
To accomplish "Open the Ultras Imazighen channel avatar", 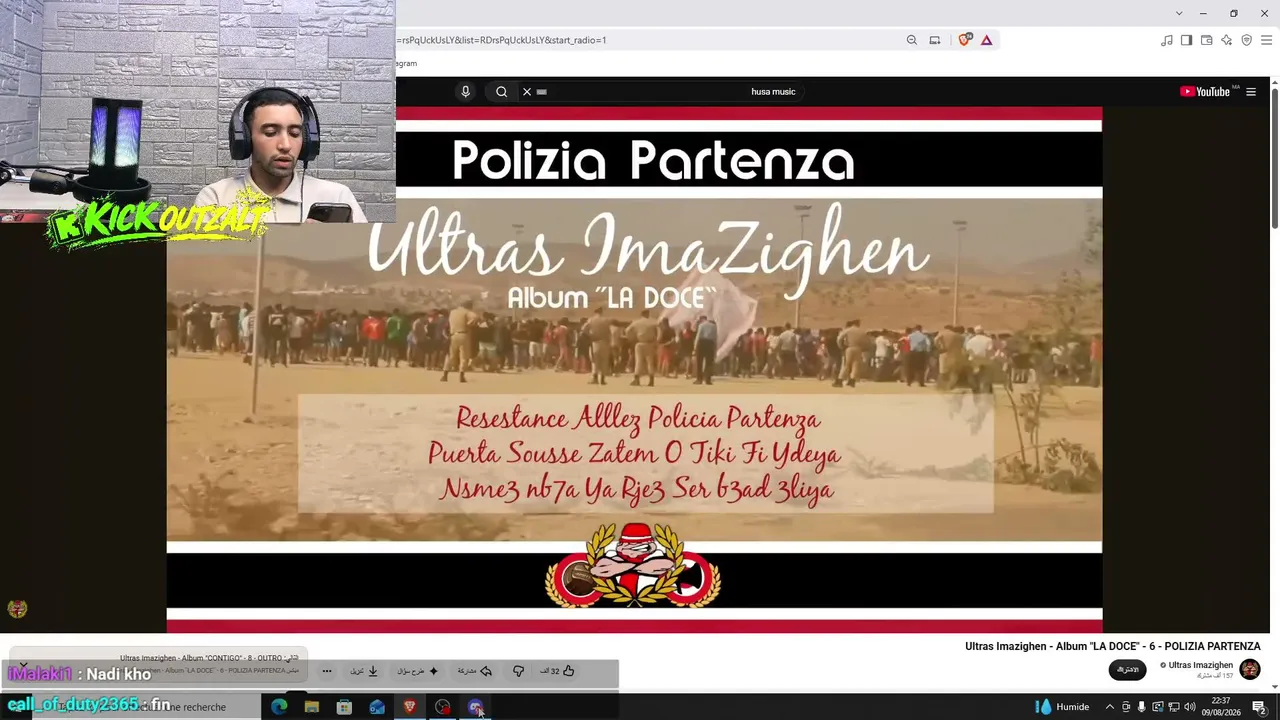I will point(1250,669).
